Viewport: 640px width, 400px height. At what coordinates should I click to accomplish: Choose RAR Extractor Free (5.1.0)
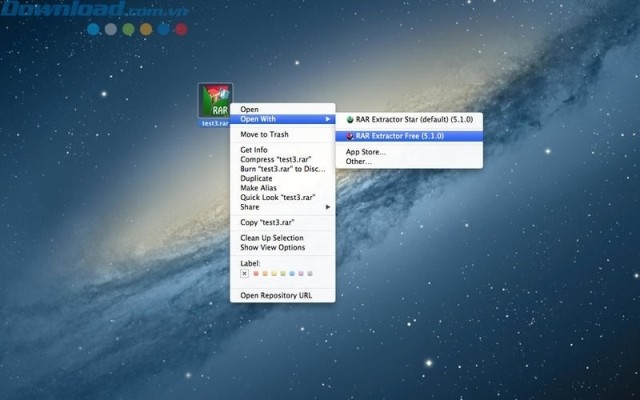coord(399,135)
